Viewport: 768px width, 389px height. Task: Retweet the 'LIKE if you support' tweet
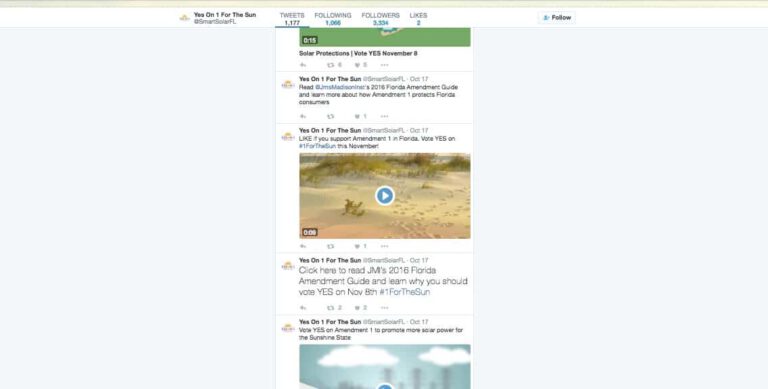(x=331, y=246)
